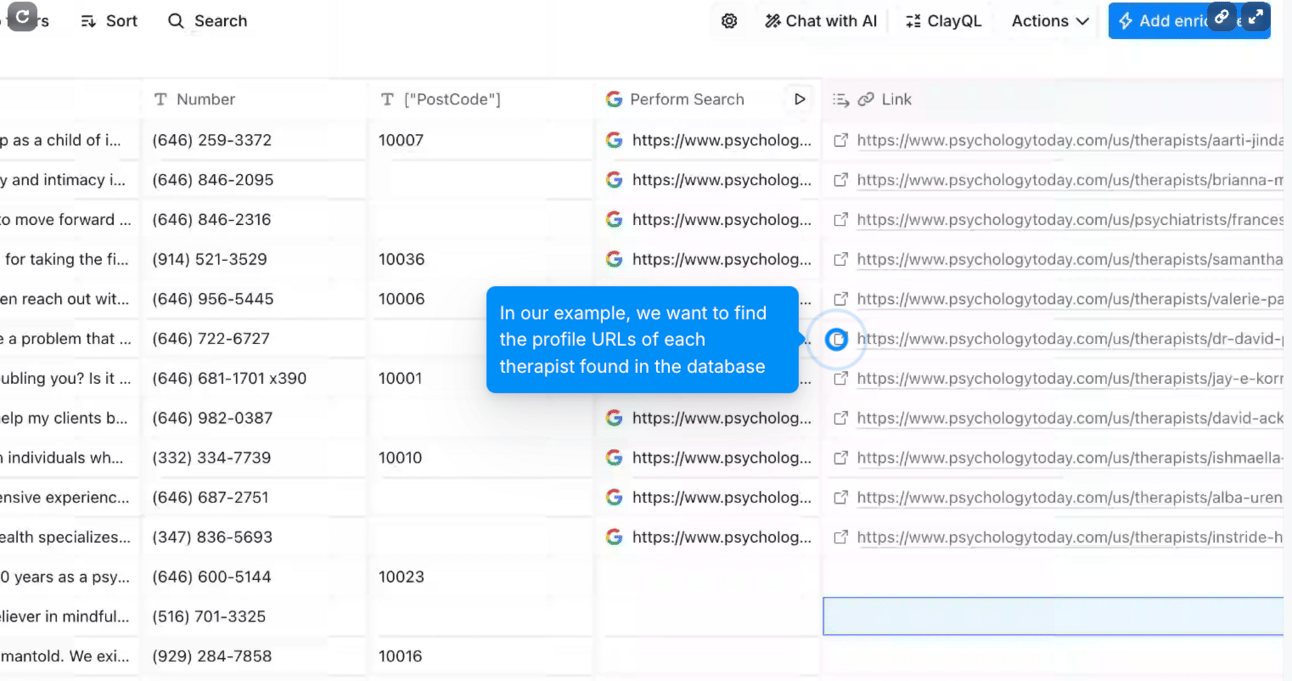1292x681 pixels.
Task: Select phone number (929) 284-7858
Action: pyautogui.click(x=212, y=656)
